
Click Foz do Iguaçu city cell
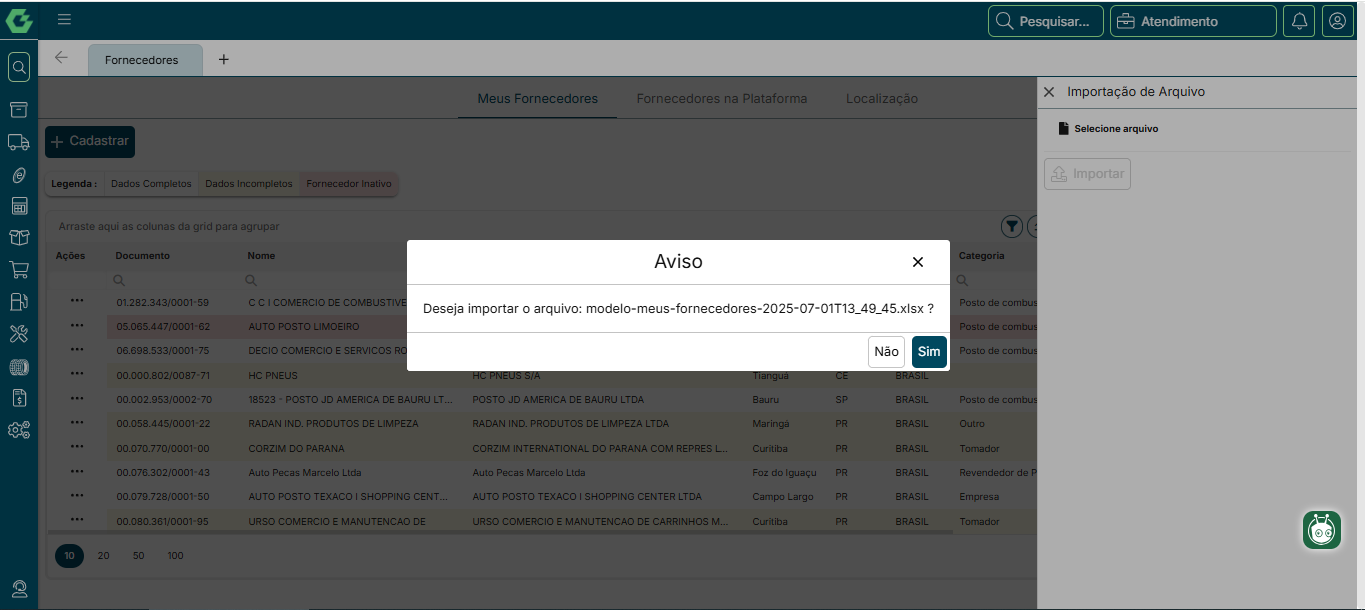pos(784,473)
